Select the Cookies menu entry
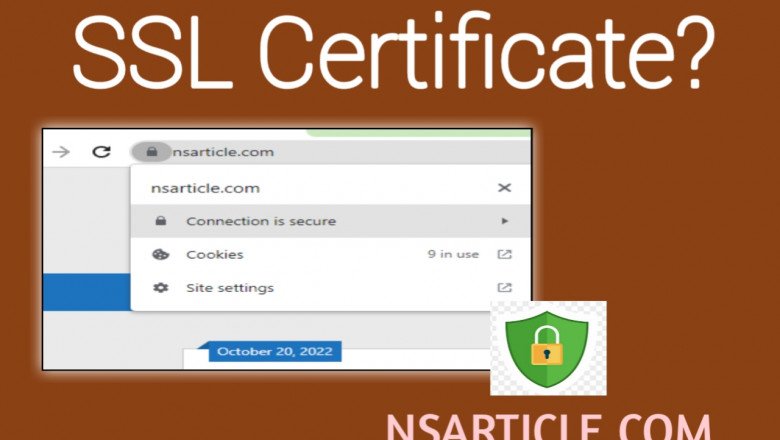Image resolution: width=780 pixels, height=440 pixels. tap(215, 254)
